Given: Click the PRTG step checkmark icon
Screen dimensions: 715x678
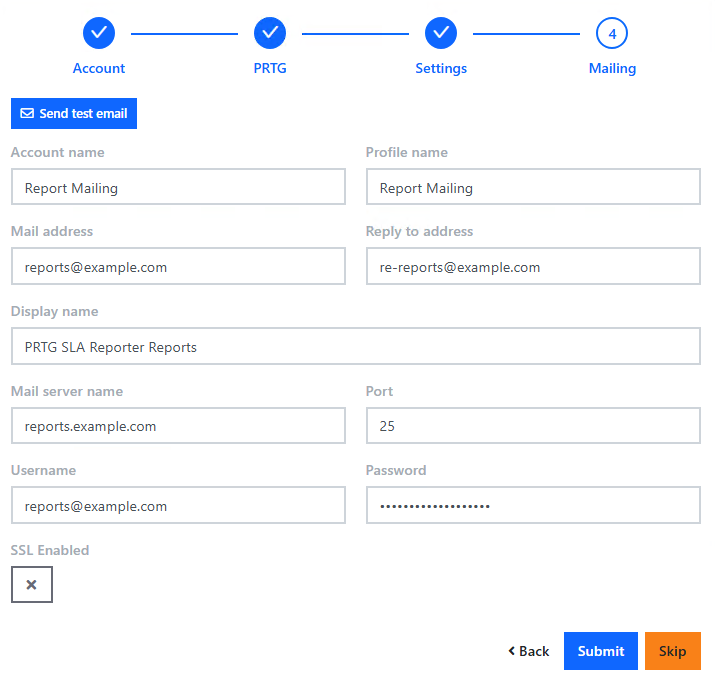Looking at the screenshot, I should coord(270,33).
